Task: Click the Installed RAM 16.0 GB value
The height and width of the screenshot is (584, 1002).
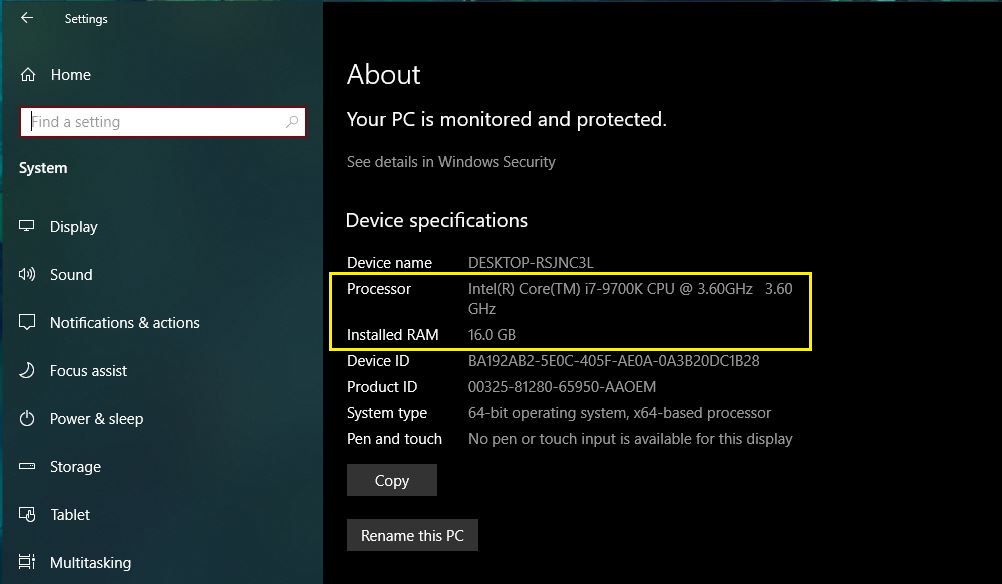Action: click(492, 335)
